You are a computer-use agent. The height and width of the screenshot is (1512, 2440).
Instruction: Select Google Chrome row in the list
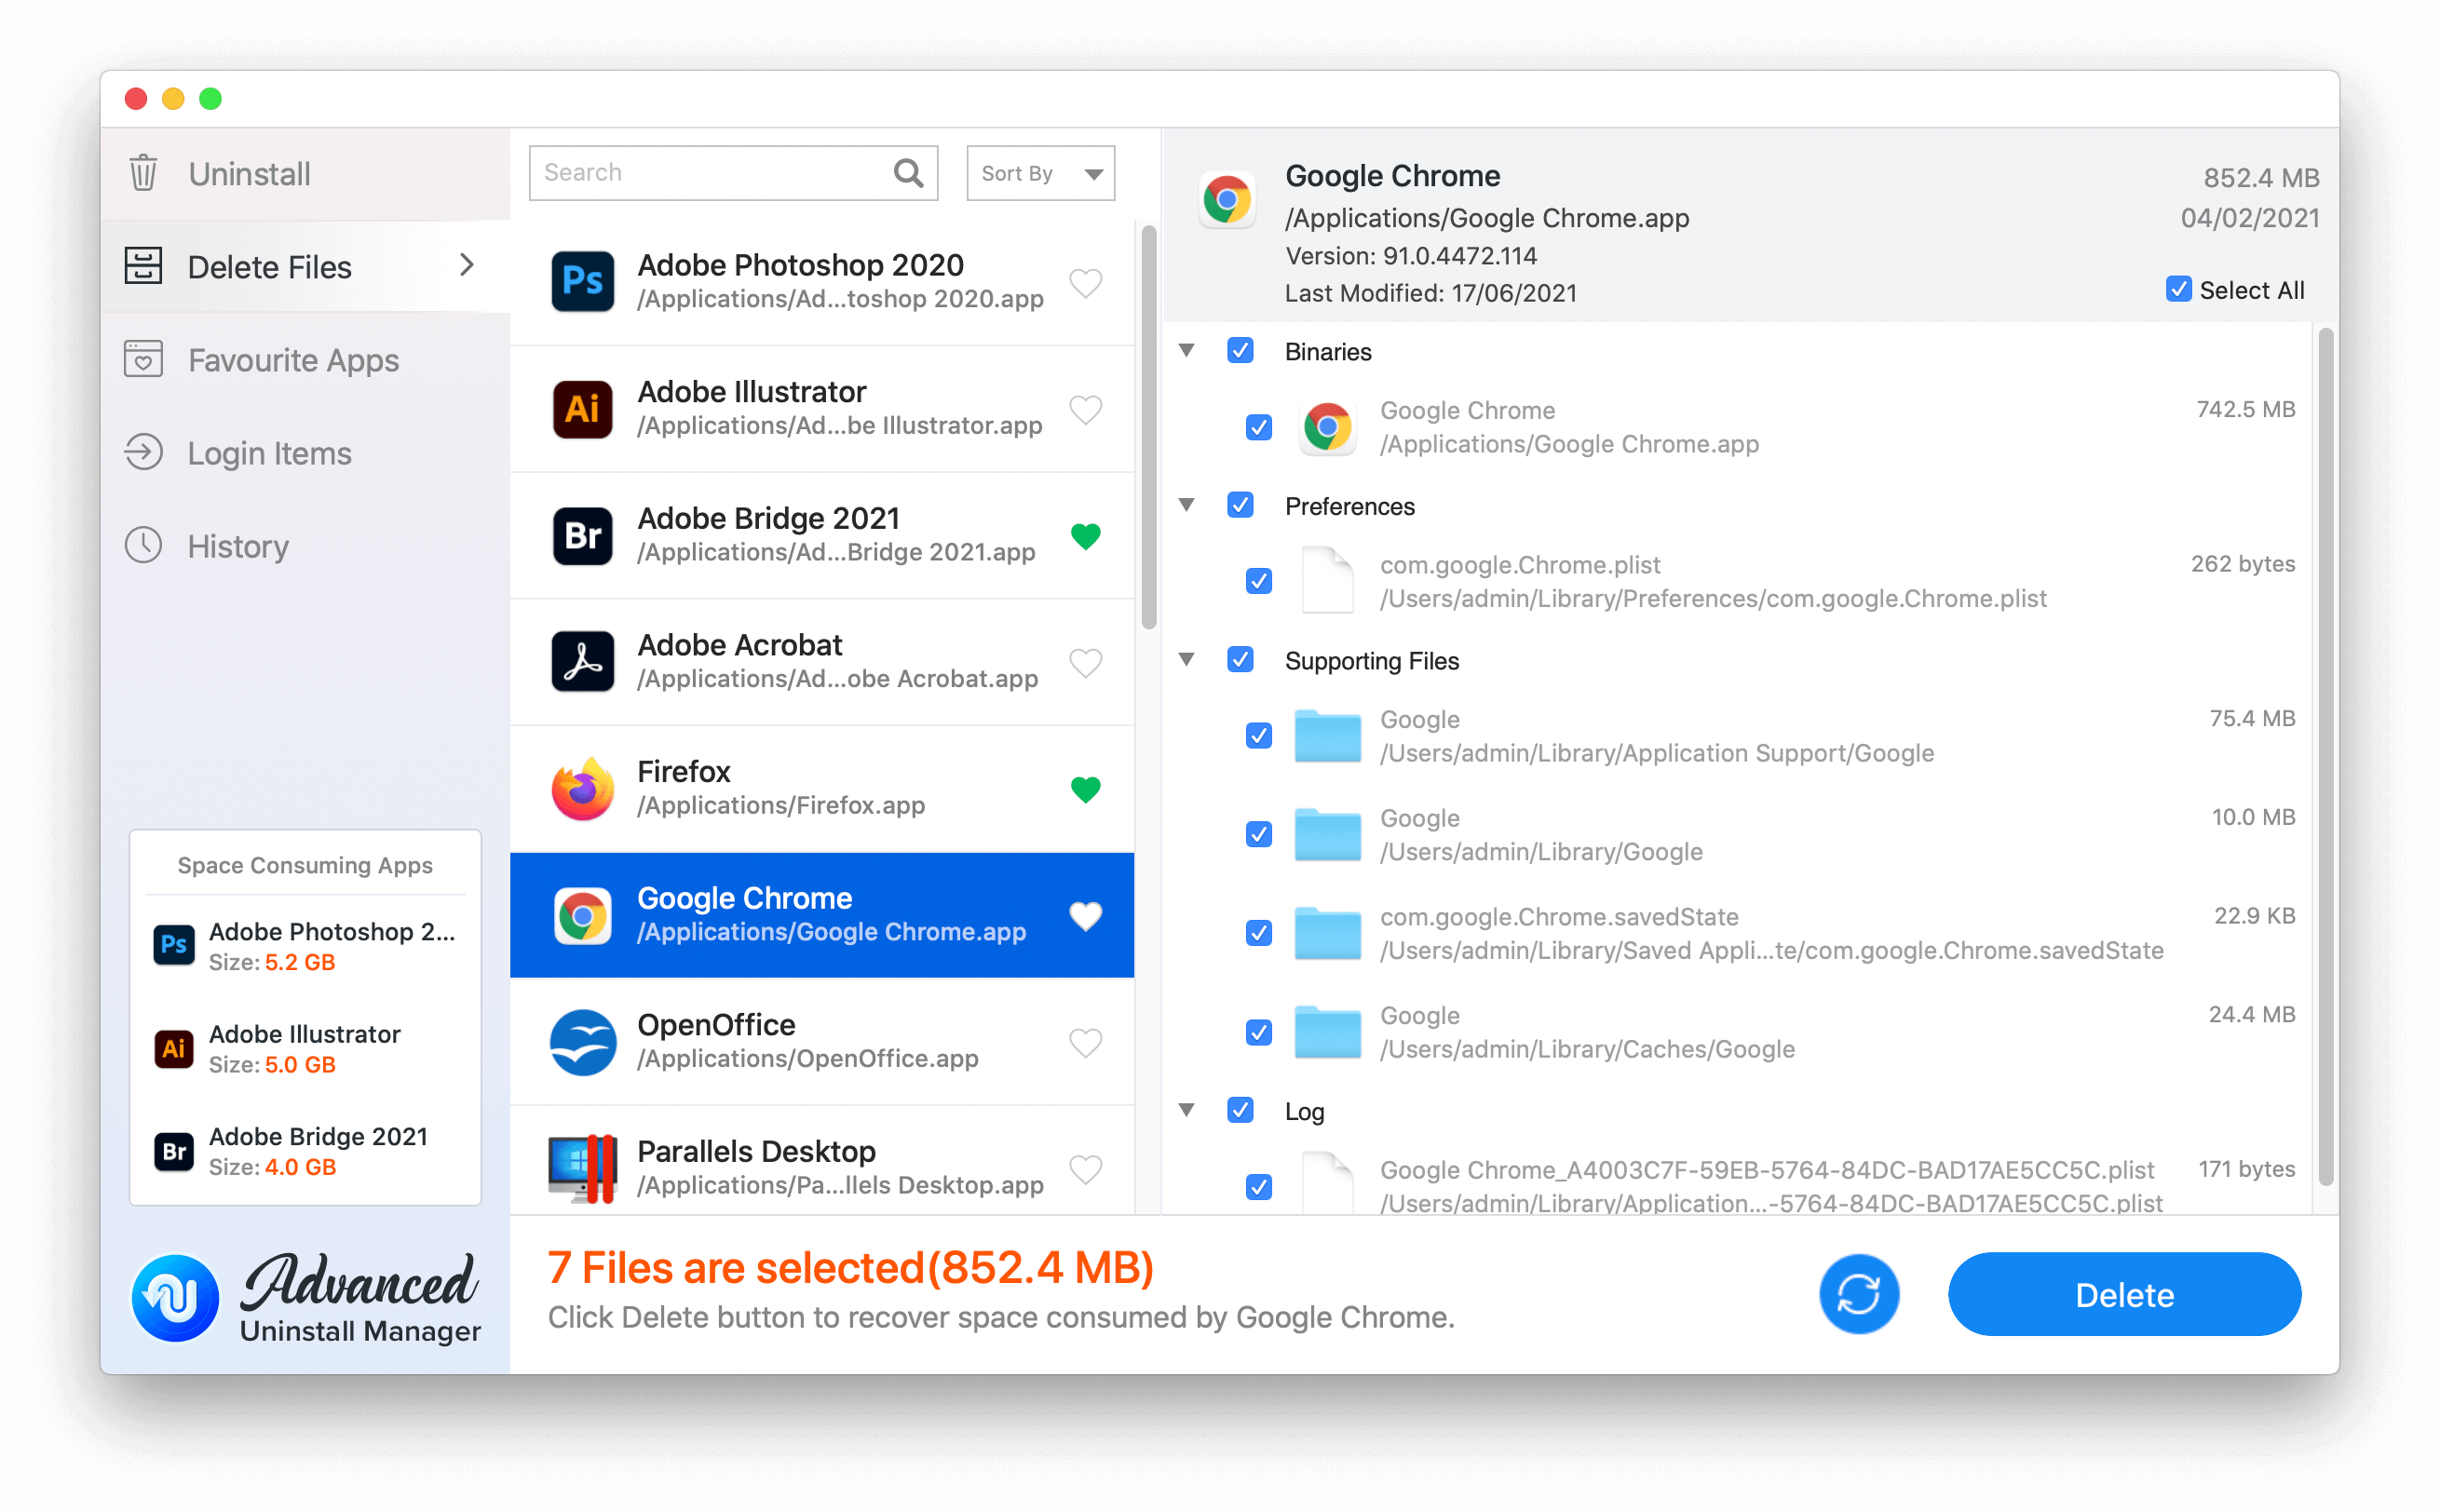[x=822, y=915]
